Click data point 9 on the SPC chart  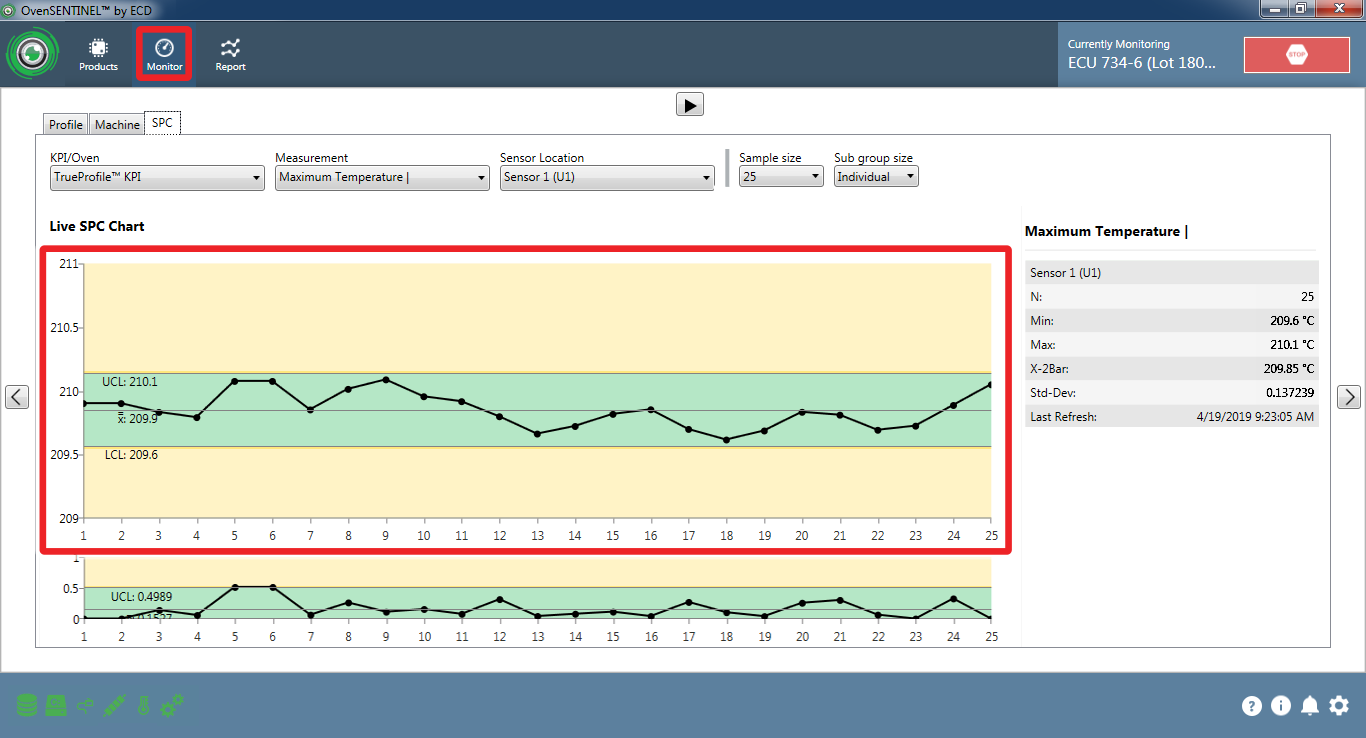[x=386, y=379]
